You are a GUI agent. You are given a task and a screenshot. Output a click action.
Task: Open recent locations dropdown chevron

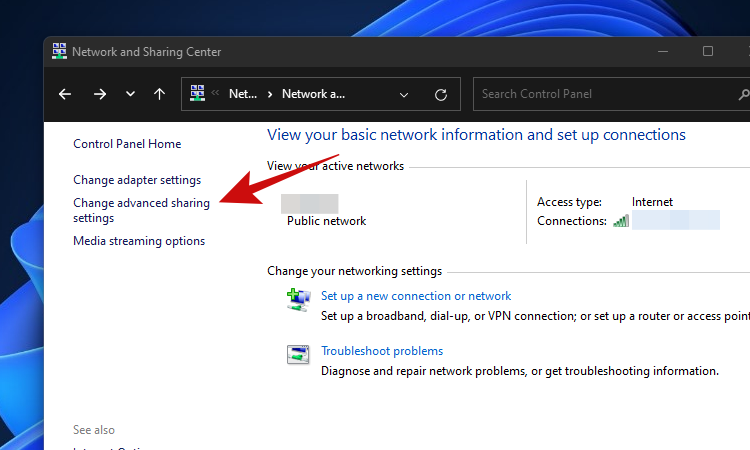(130, 94)
